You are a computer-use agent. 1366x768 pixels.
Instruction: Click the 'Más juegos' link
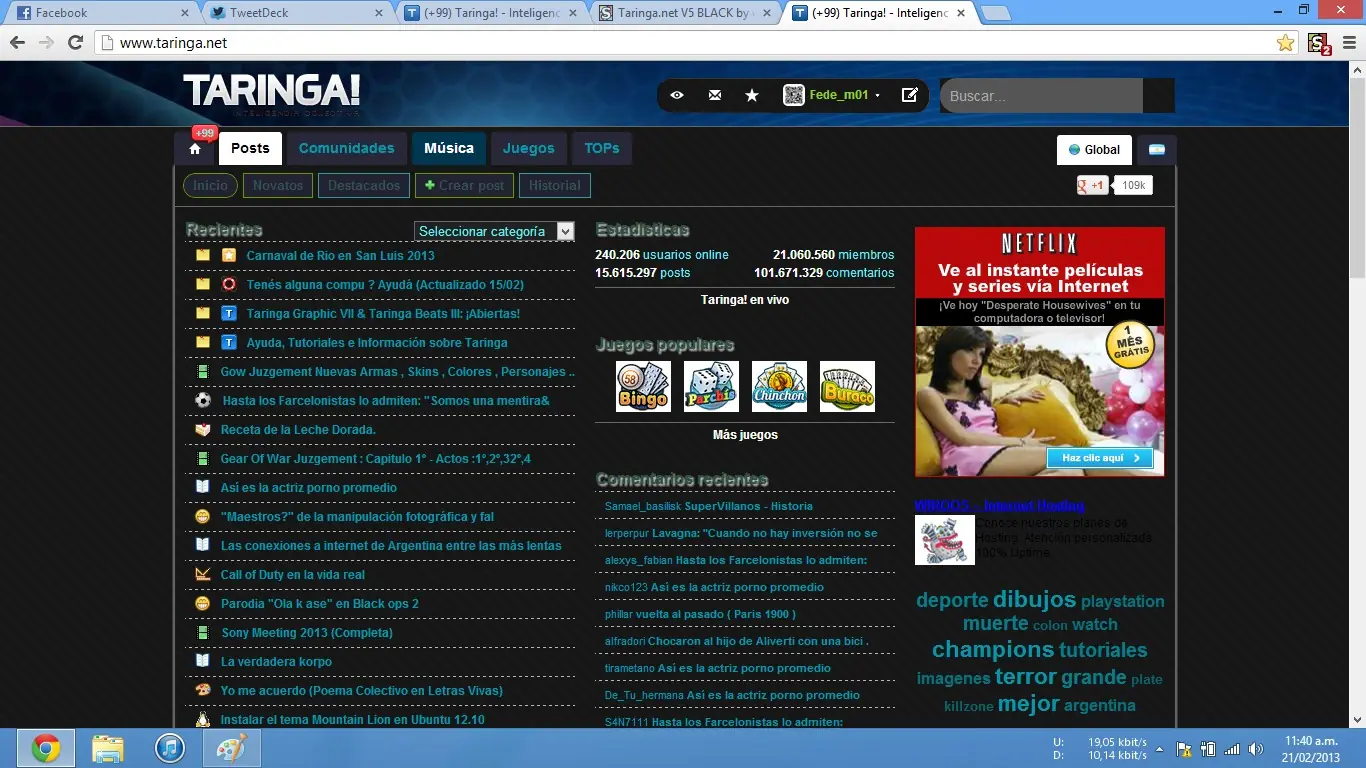[745, 435]
